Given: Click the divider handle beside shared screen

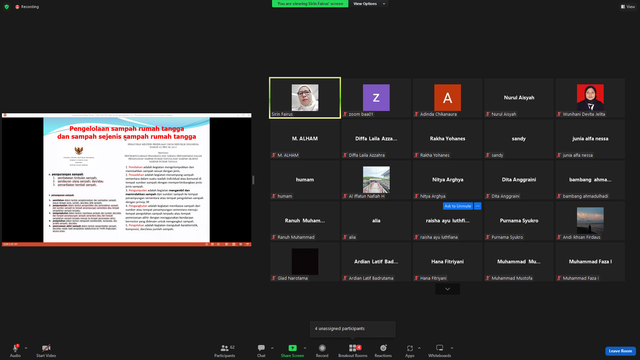Looking at the screenshot, I should click(253, 180).
